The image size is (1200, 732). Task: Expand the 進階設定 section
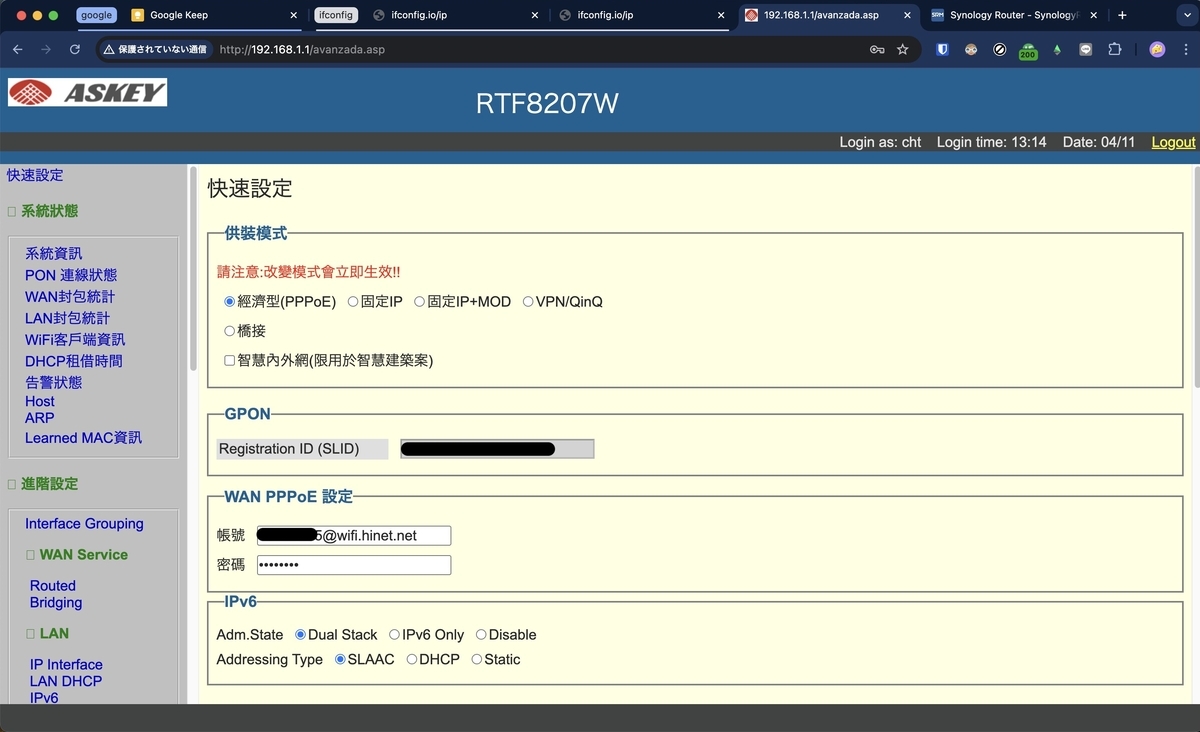(x=10, y=484)
